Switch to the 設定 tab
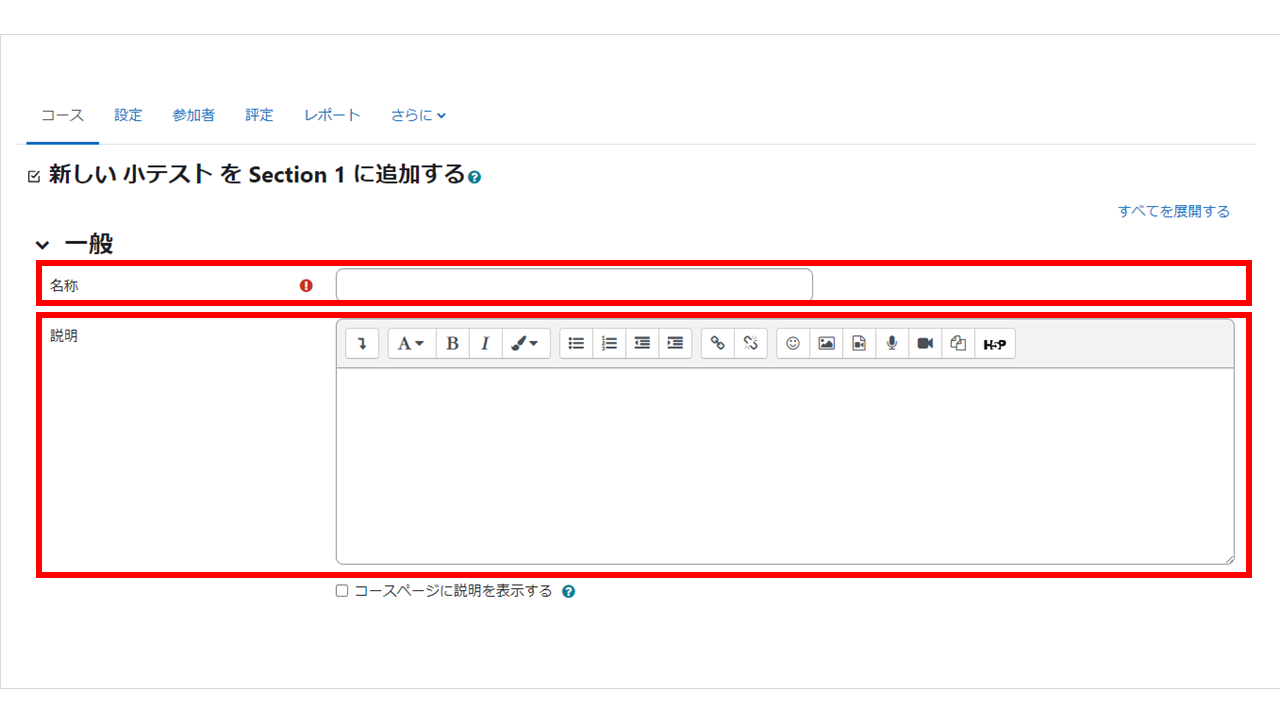This screenshot has width=1280, height=720. click(128, 115)
